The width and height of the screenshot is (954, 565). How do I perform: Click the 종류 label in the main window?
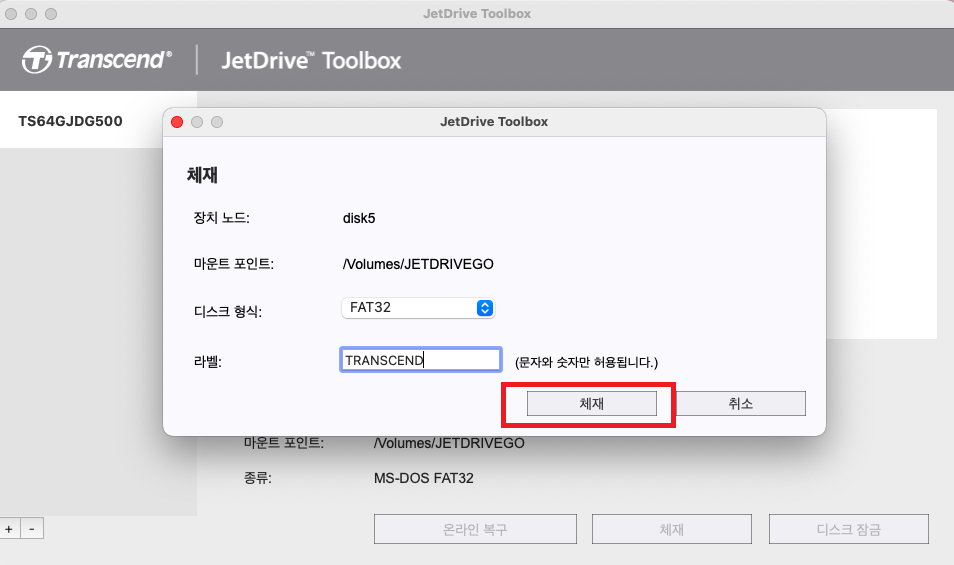257,478
